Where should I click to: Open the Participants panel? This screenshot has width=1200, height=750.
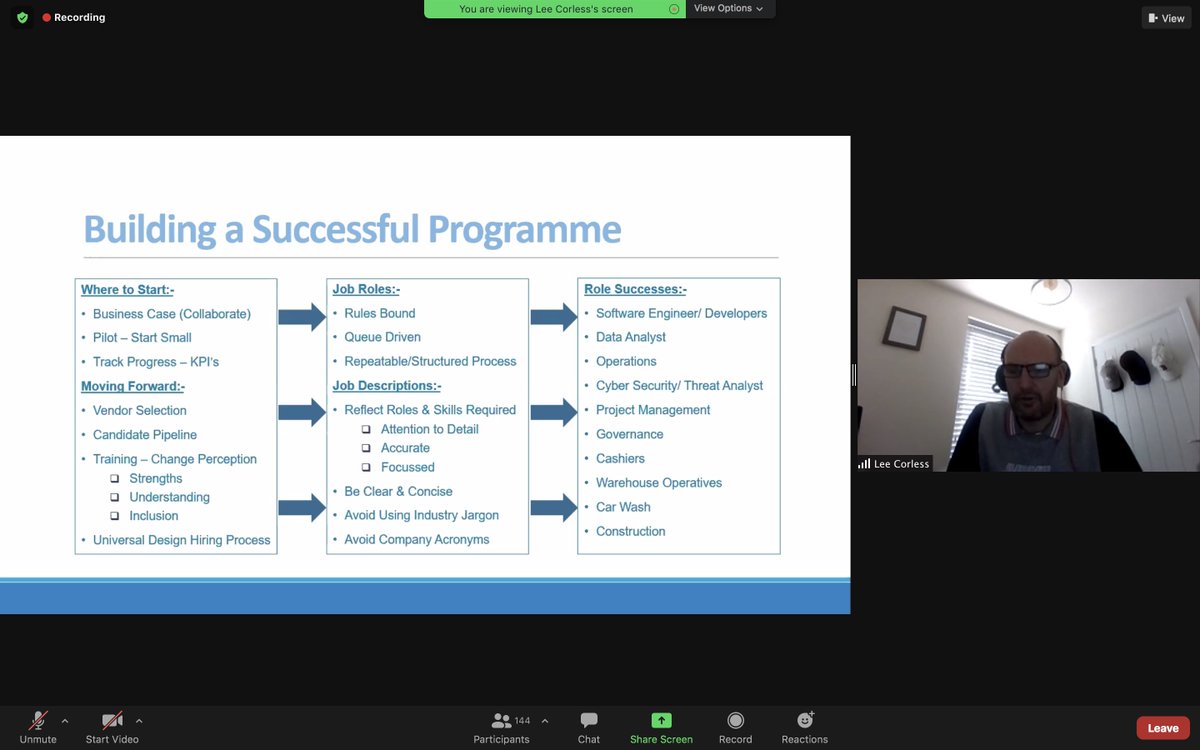pos(502,727)
